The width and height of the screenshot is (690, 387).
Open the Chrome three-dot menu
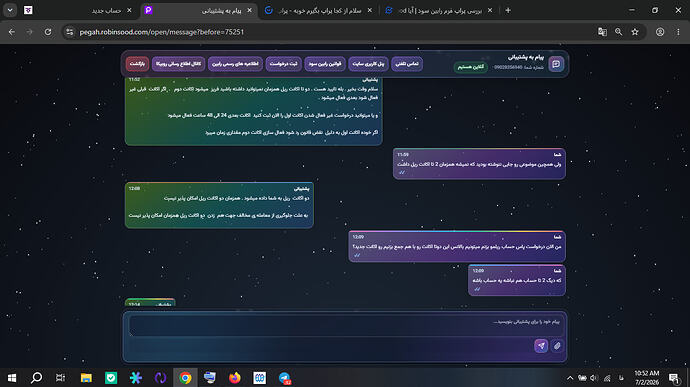[678, 32]
